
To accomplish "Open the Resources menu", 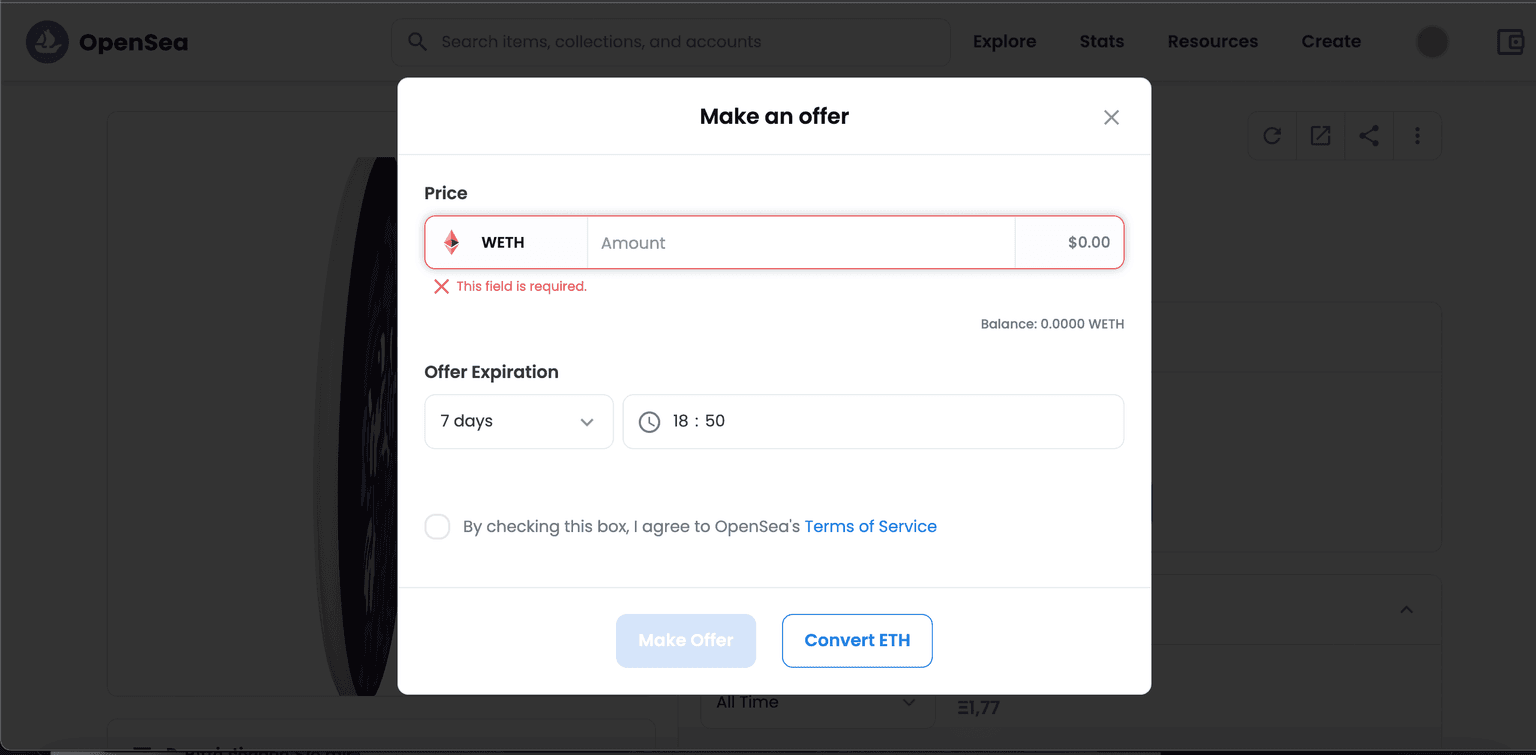I will click(x=1212, y=42).
